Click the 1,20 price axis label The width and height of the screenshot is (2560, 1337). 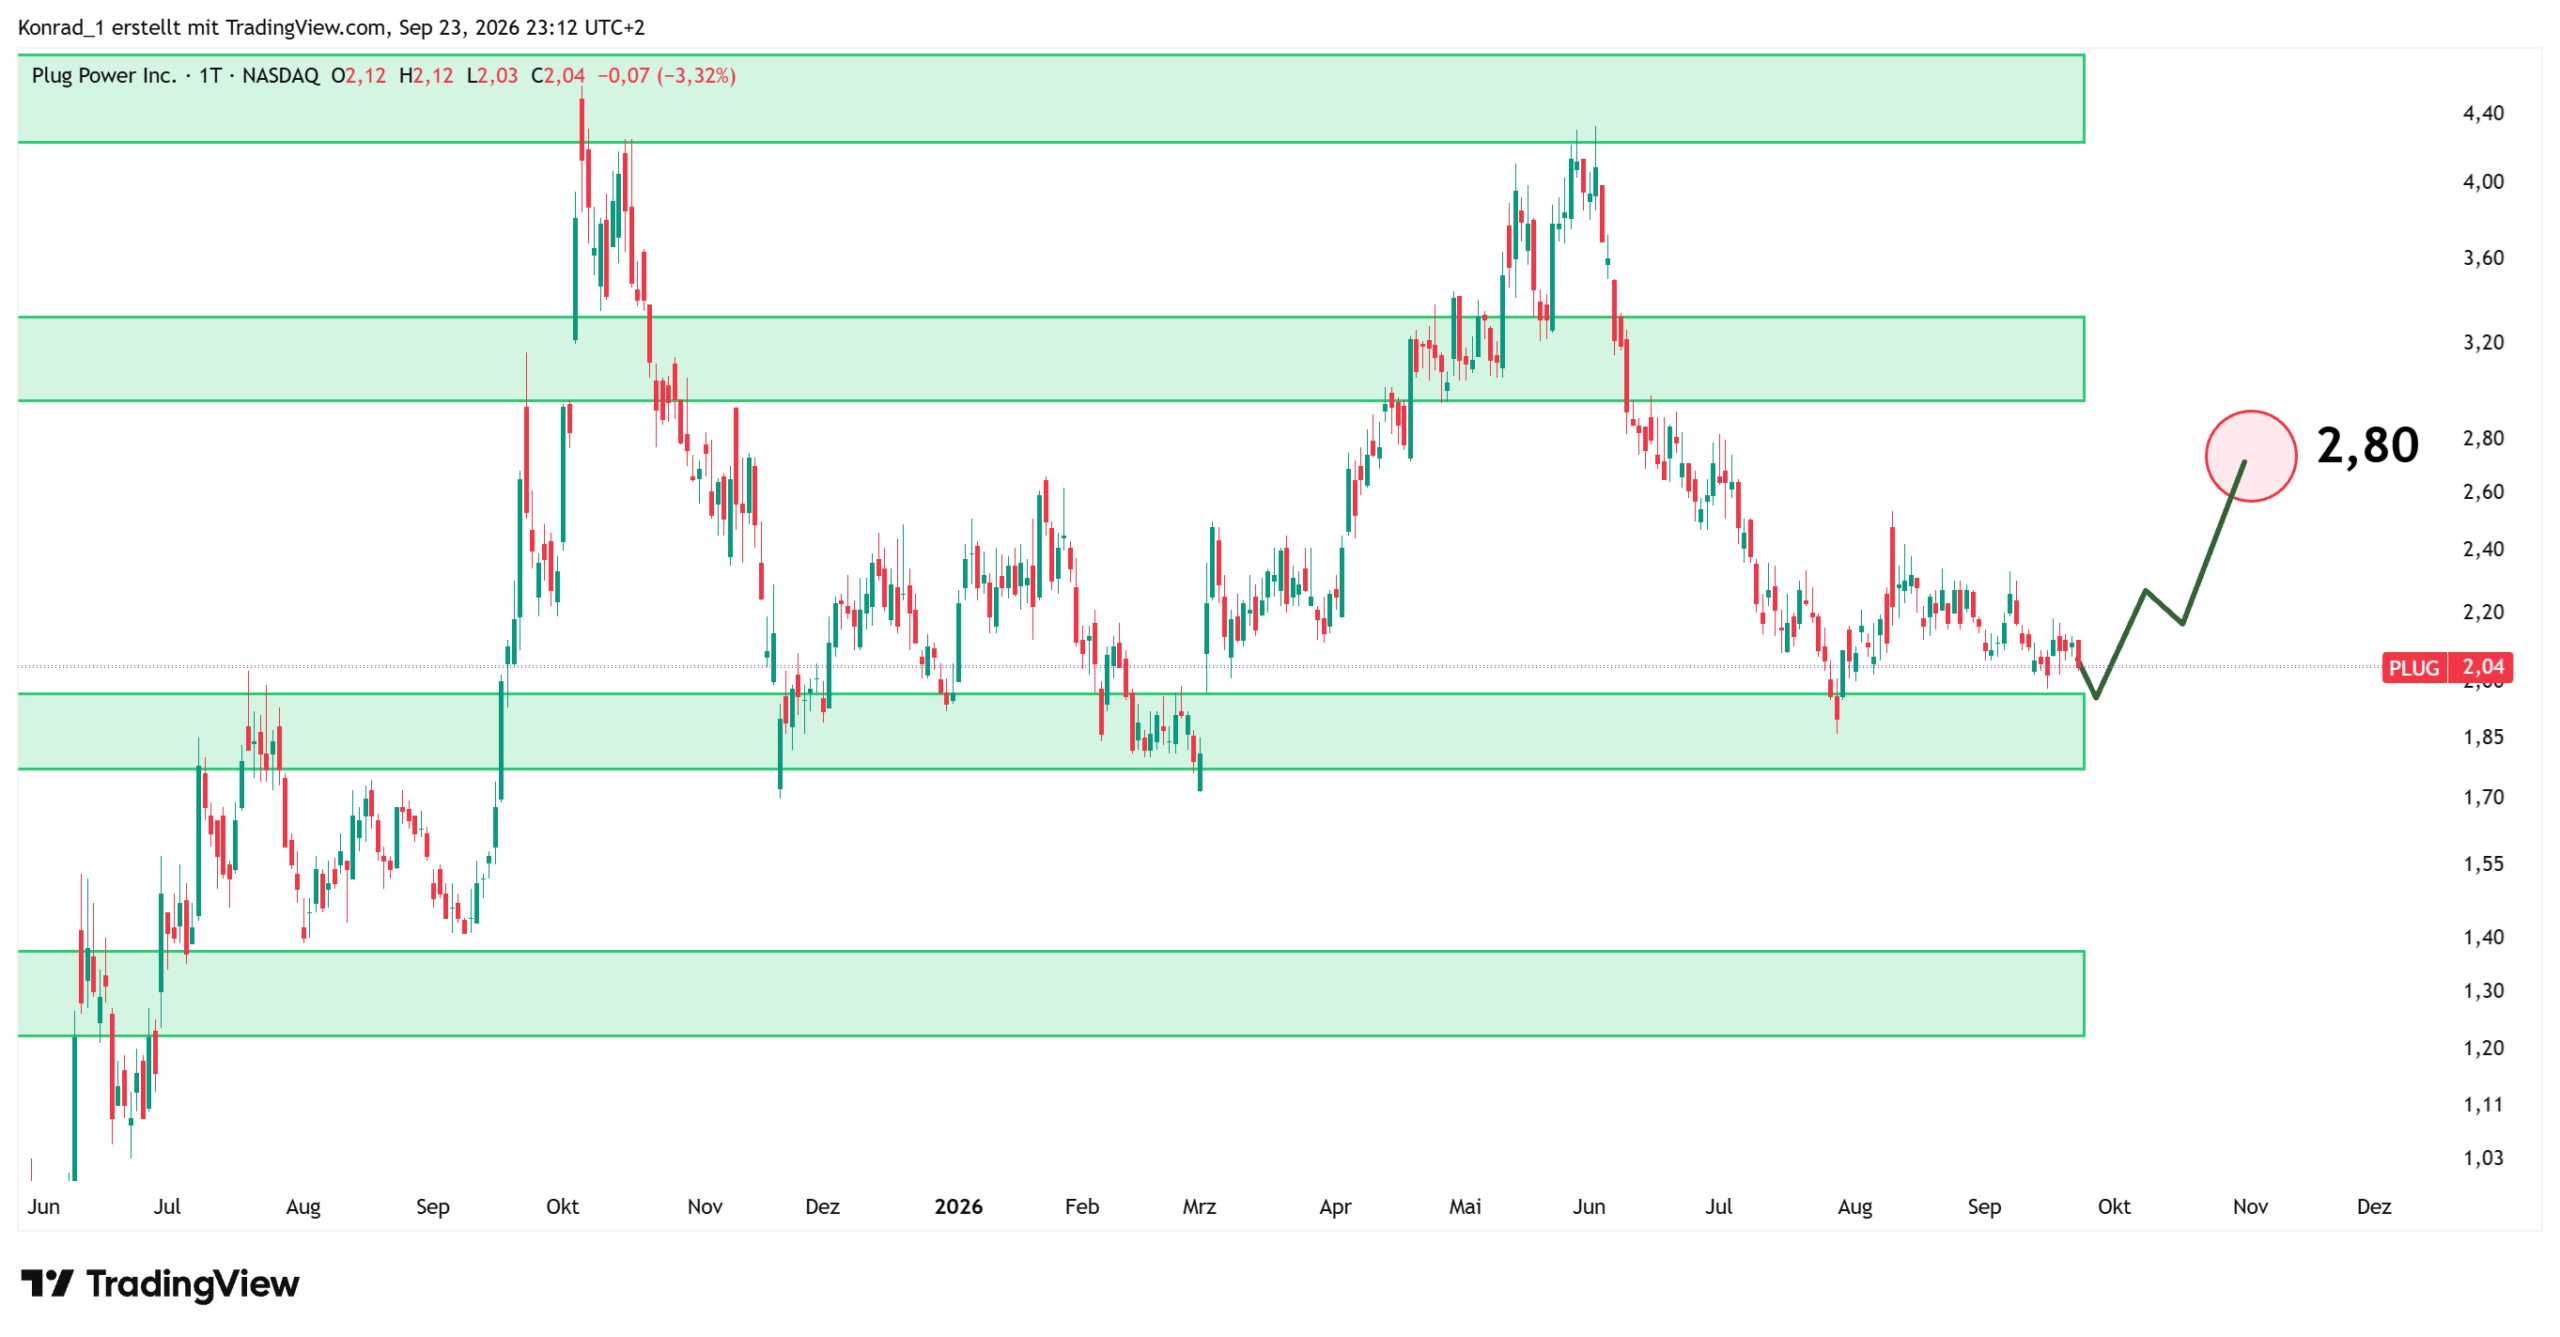(2482, 1049)
